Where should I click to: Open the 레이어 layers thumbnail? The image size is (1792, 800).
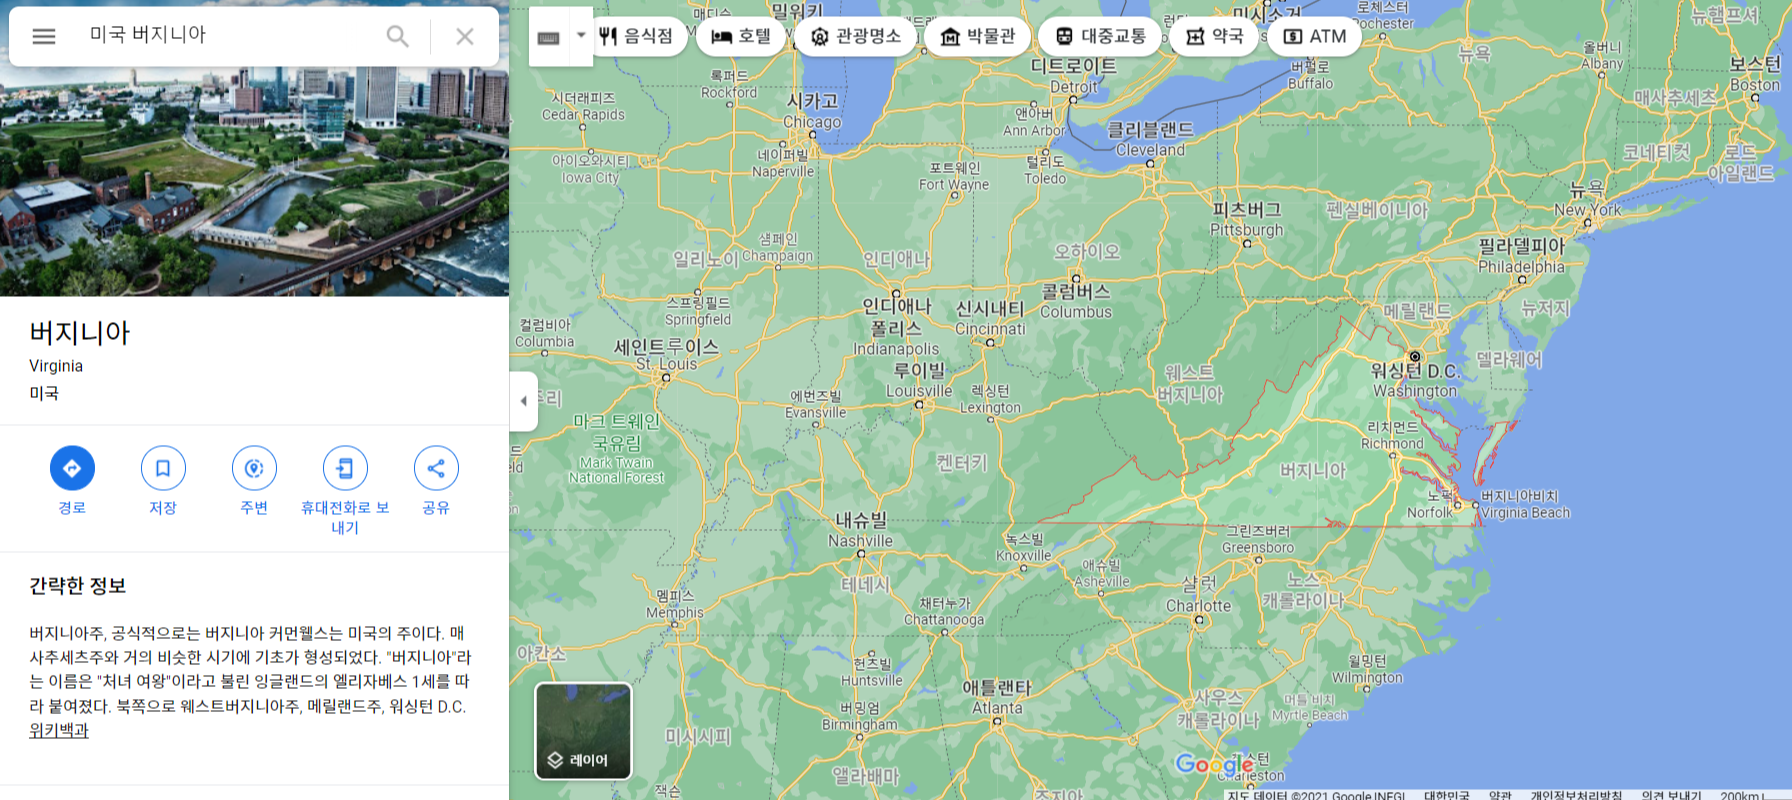tap(583, 731)
